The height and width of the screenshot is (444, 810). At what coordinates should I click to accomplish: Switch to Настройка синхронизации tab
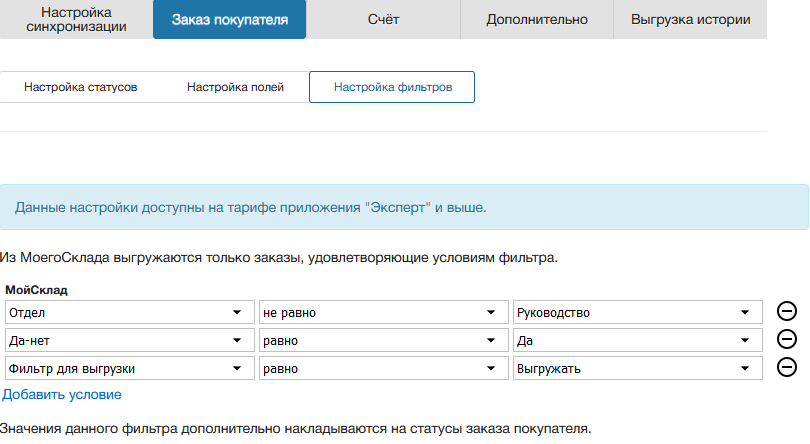pos(77,19)
